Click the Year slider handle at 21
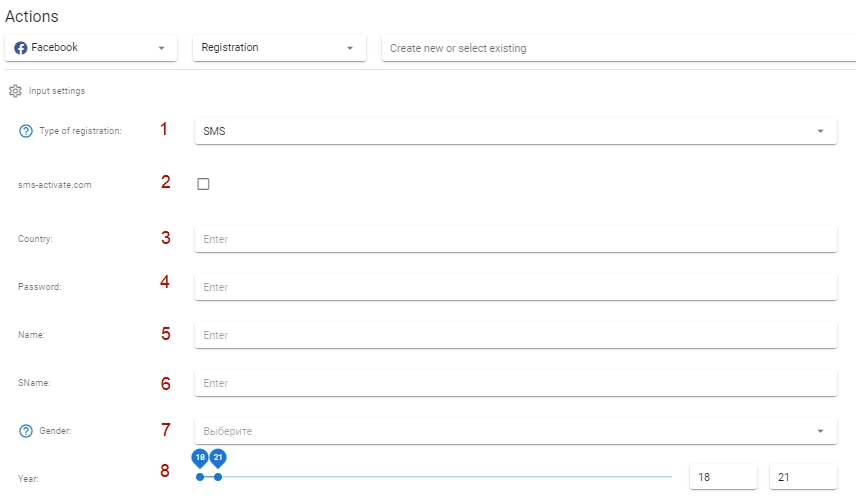Image resolution: width=856 pixels, height=496 pixels. (218, 477)
